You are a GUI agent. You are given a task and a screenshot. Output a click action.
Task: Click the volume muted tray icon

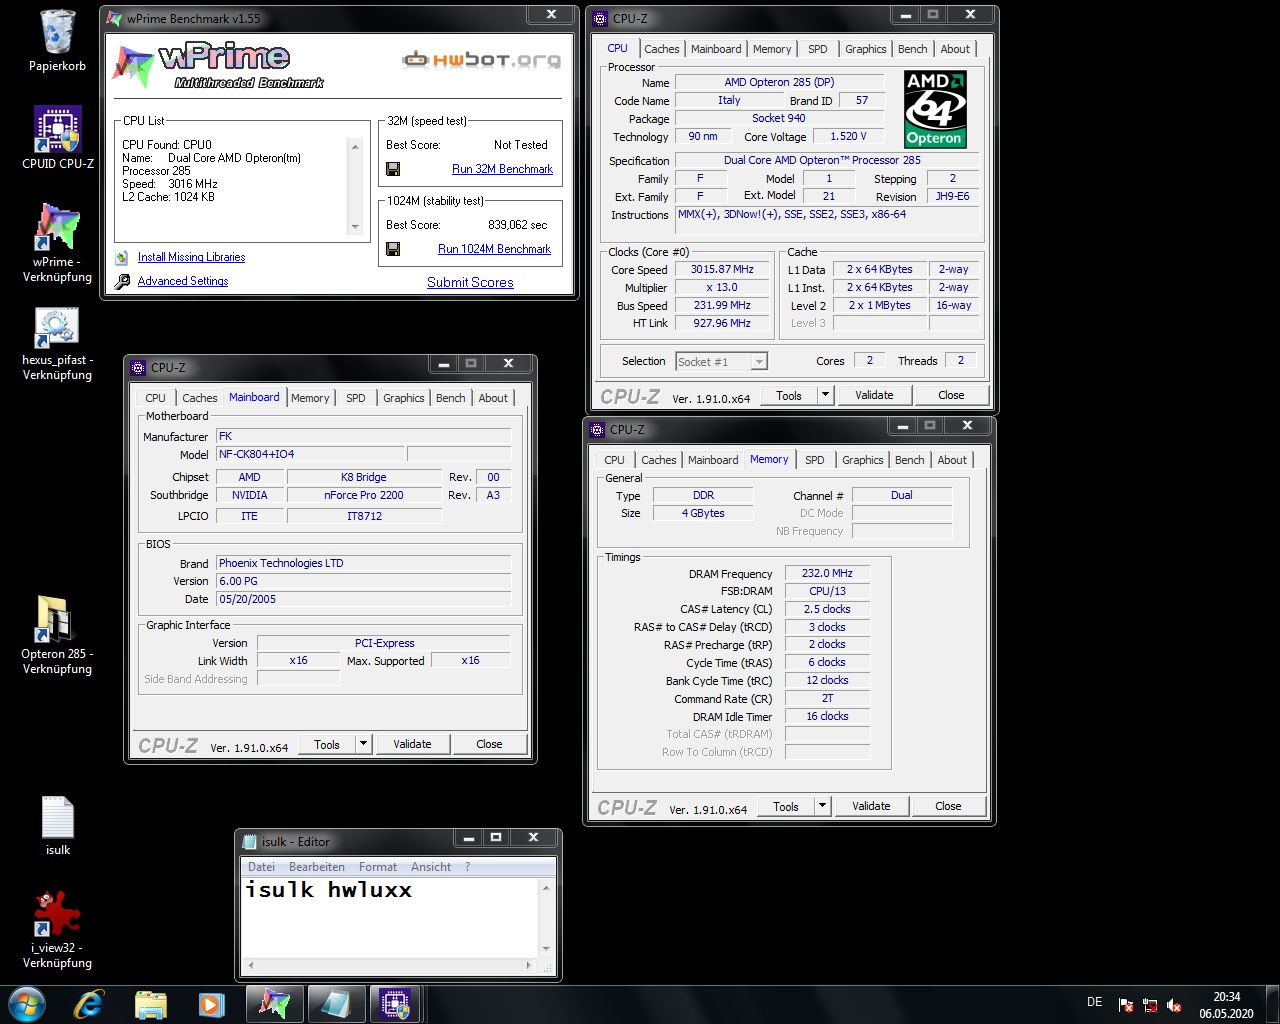[1175, 1005]
